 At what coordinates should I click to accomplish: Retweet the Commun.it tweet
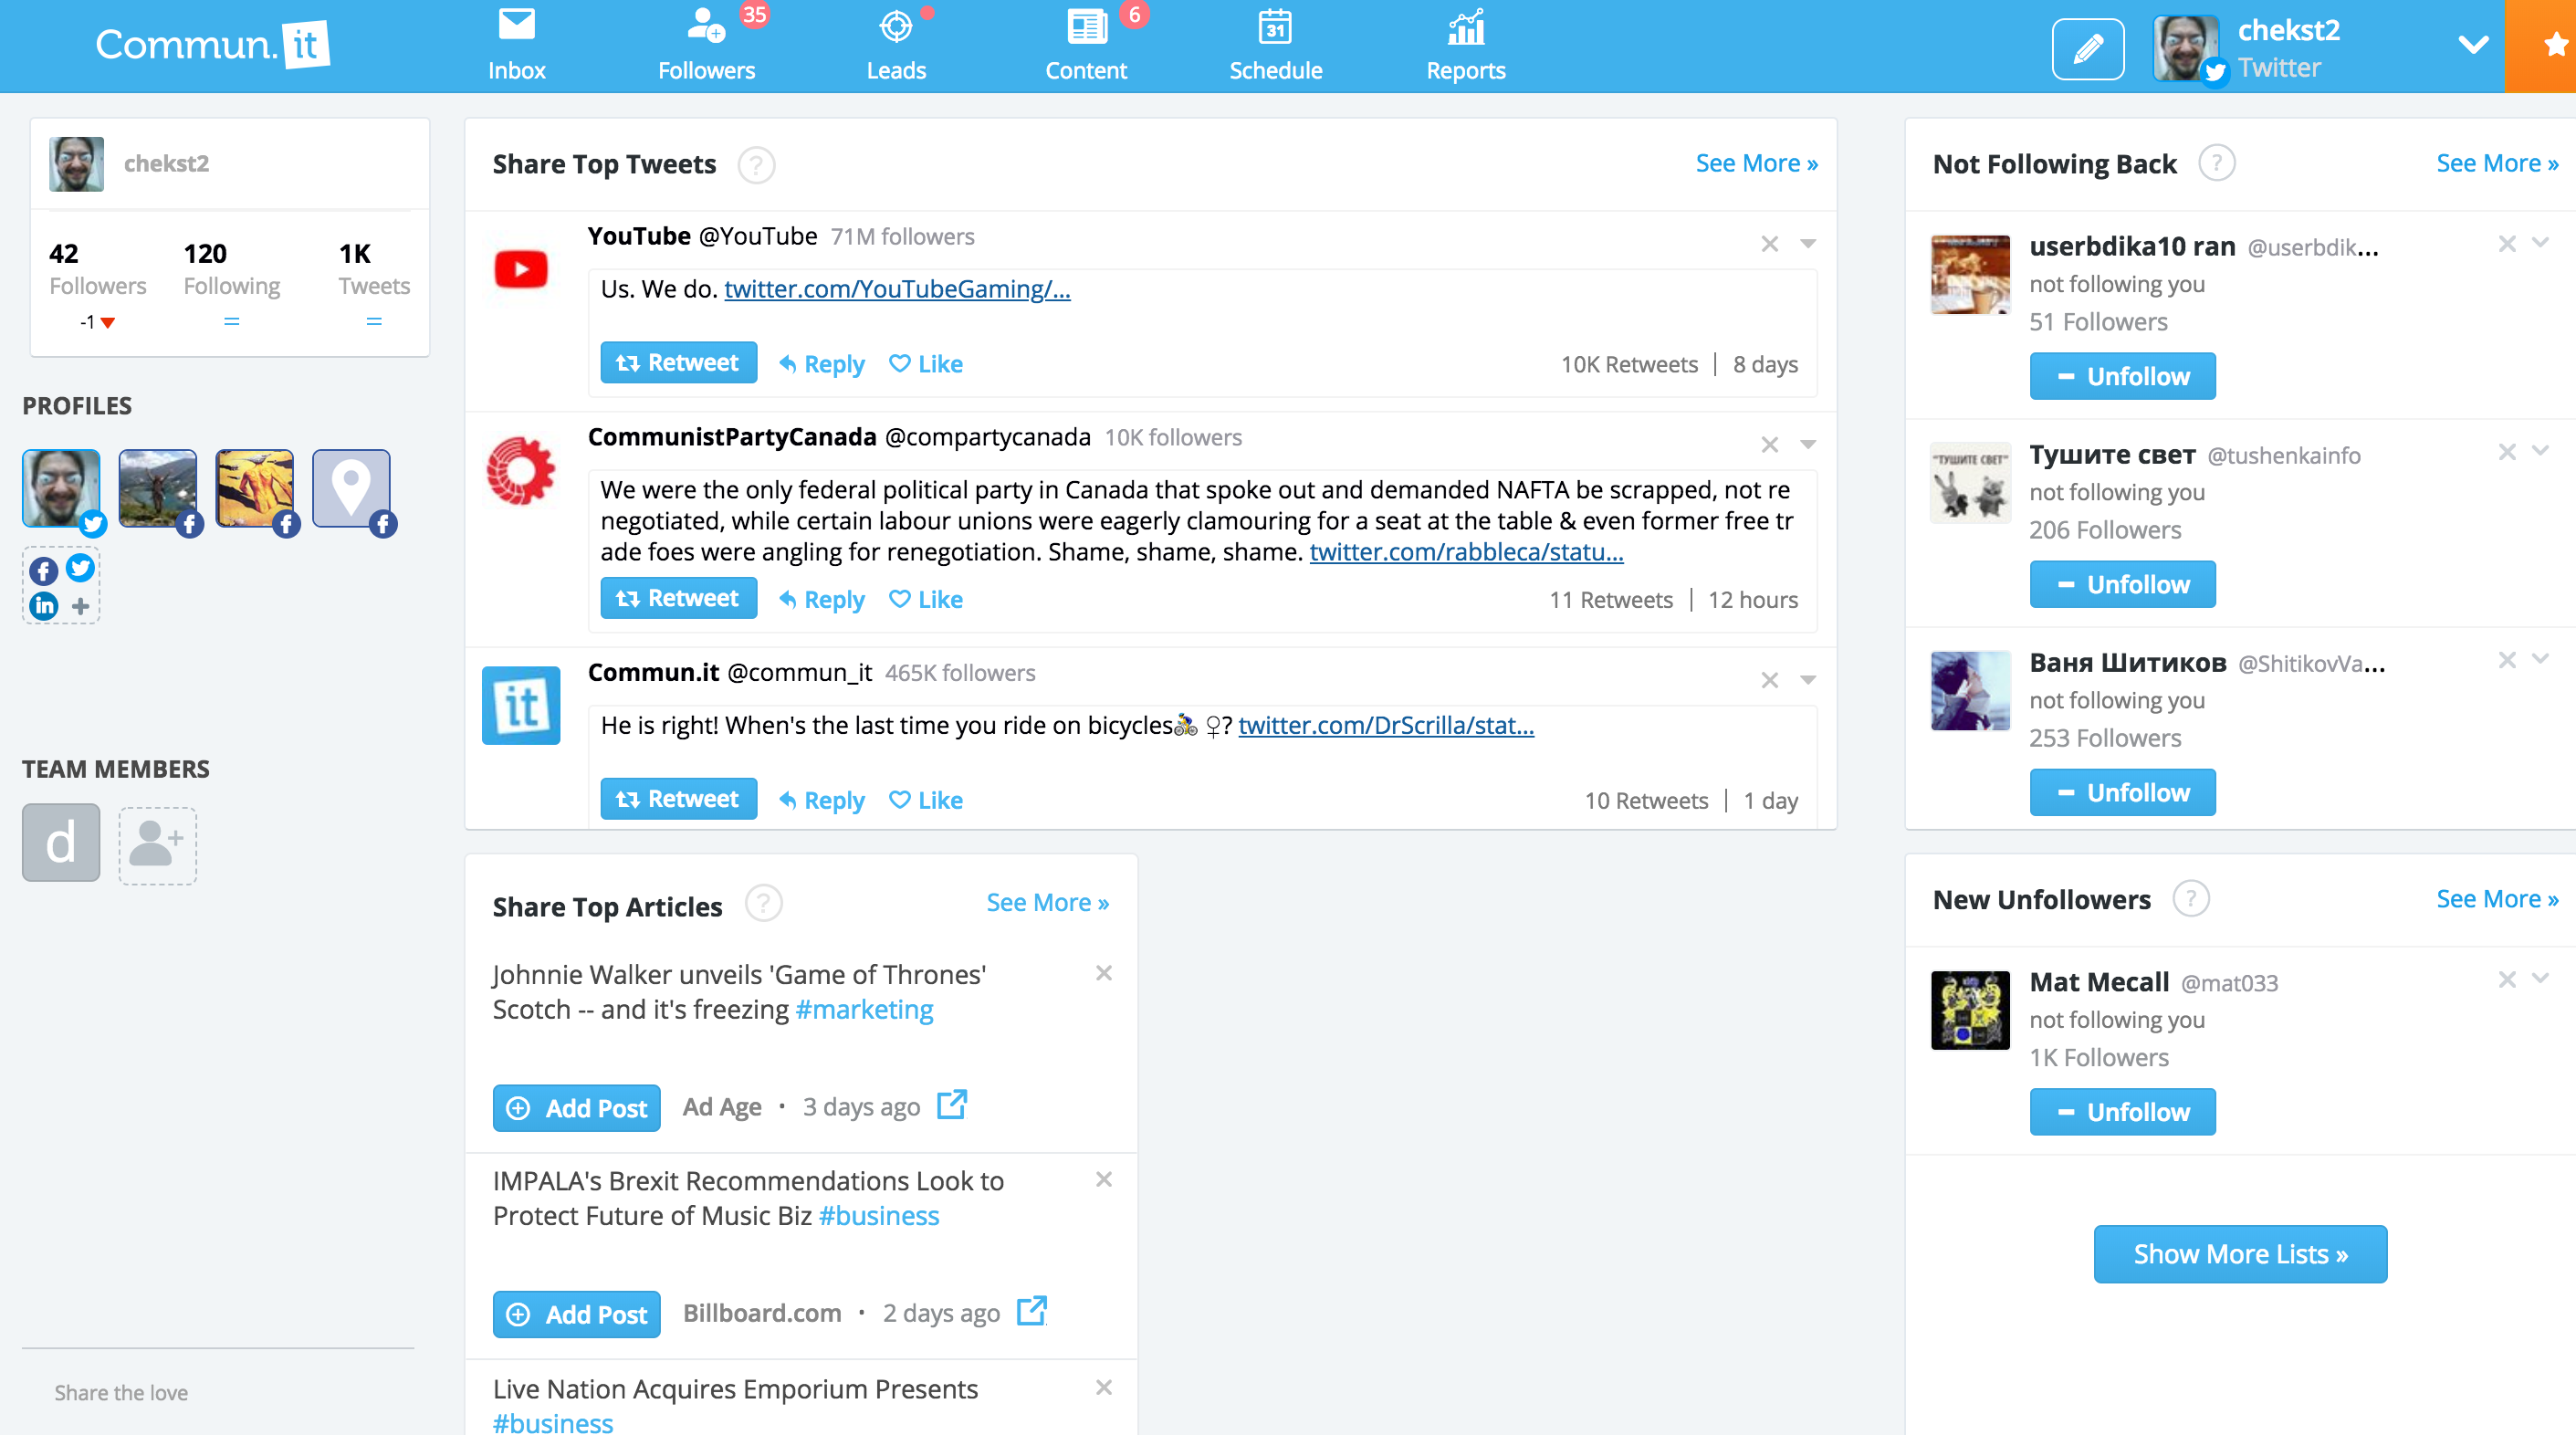[678, 799]
